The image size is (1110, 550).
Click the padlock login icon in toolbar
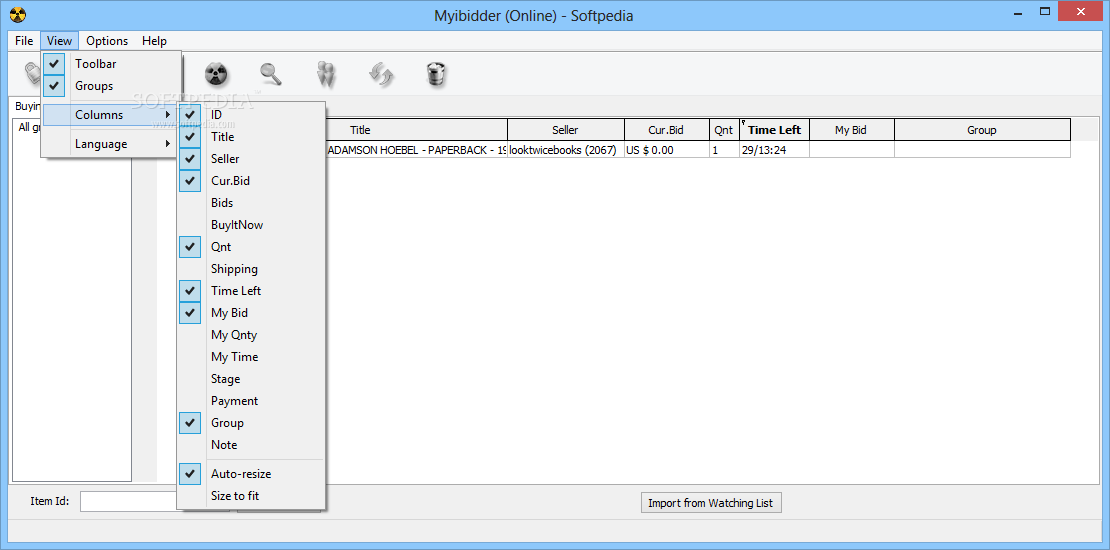click(33, 72)
